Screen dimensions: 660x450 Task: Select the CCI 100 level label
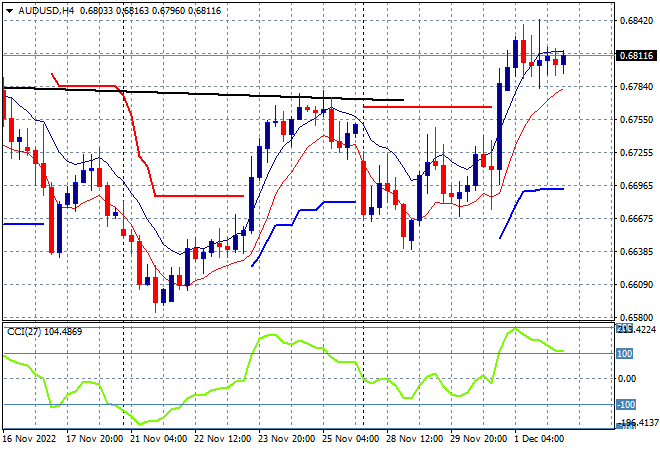[625, 354]
